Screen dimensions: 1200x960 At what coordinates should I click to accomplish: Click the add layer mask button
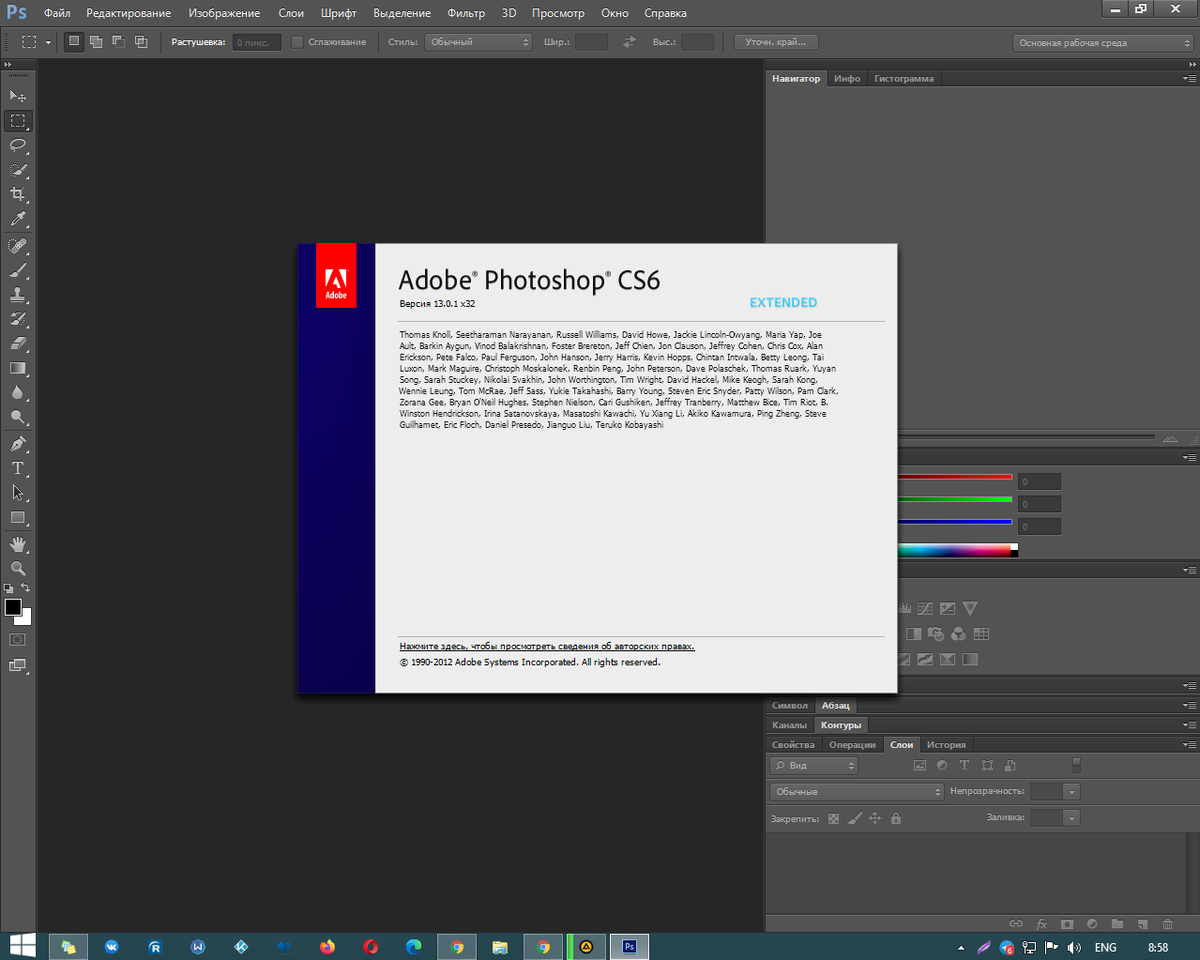[x=1067, y=924]
